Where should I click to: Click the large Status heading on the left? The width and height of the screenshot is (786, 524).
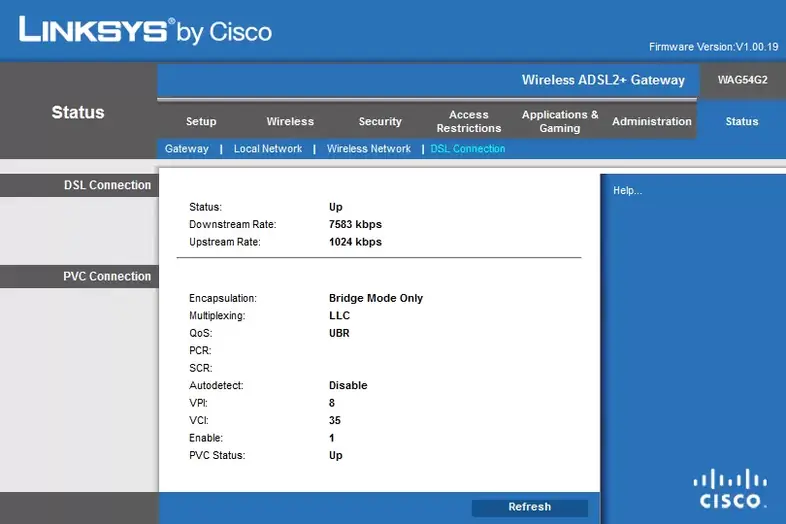pos(78,112)
